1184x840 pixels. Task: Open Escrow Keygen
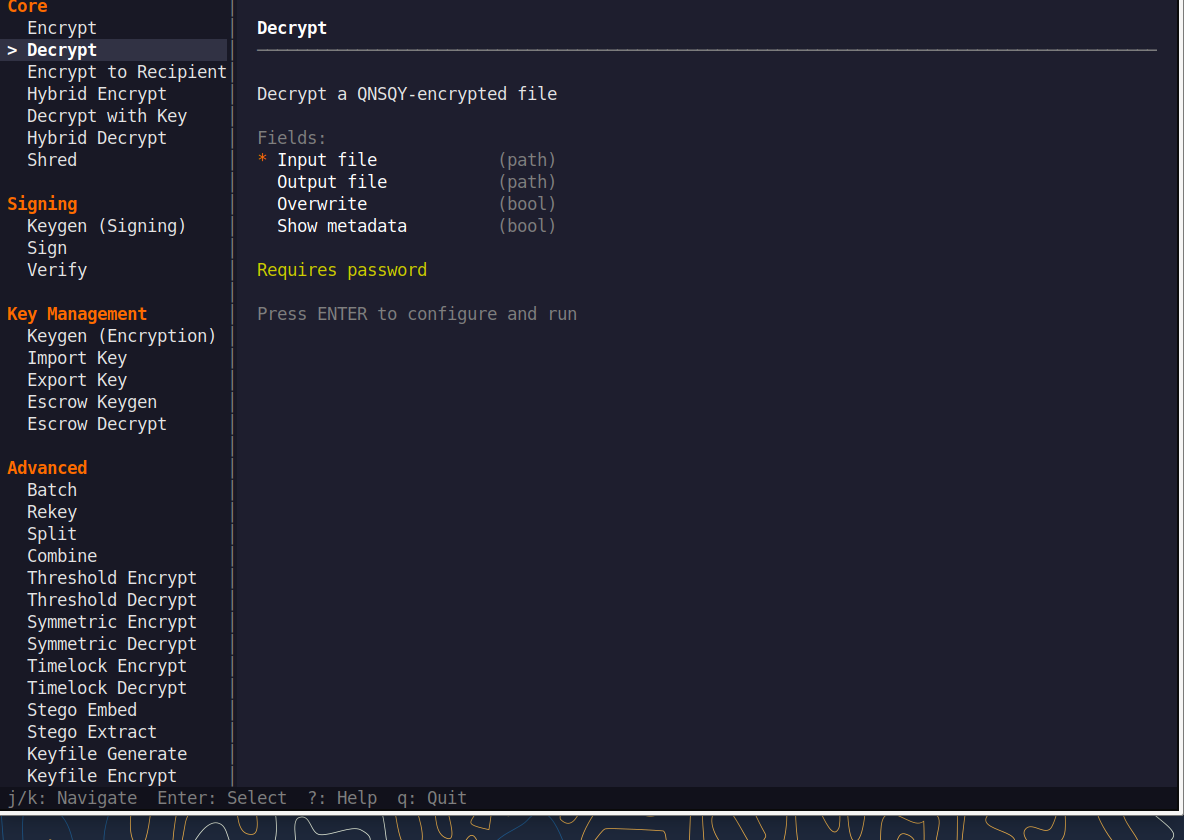pos(92,401)
